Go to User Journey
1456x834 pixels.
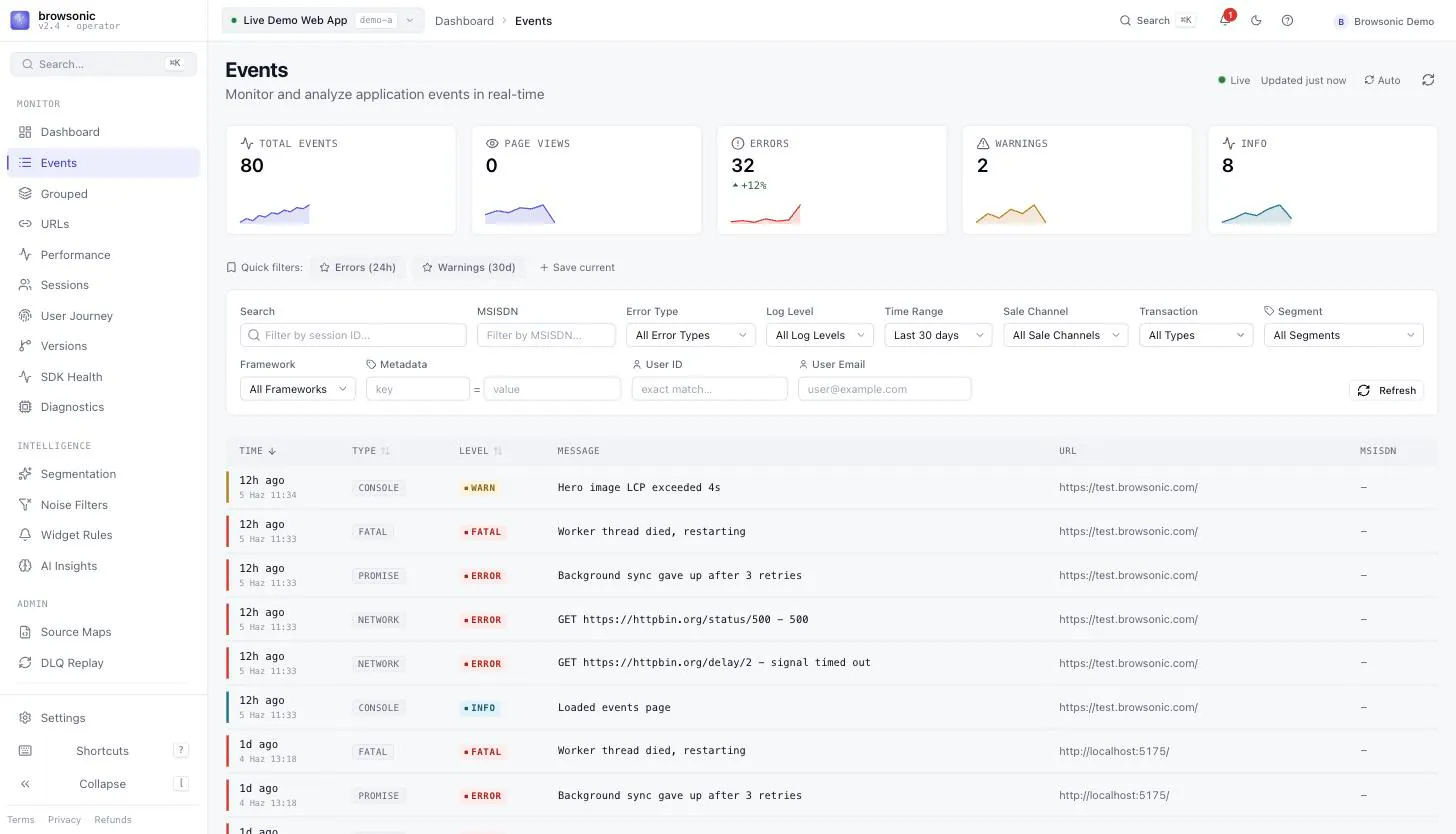tap(103, 316)
